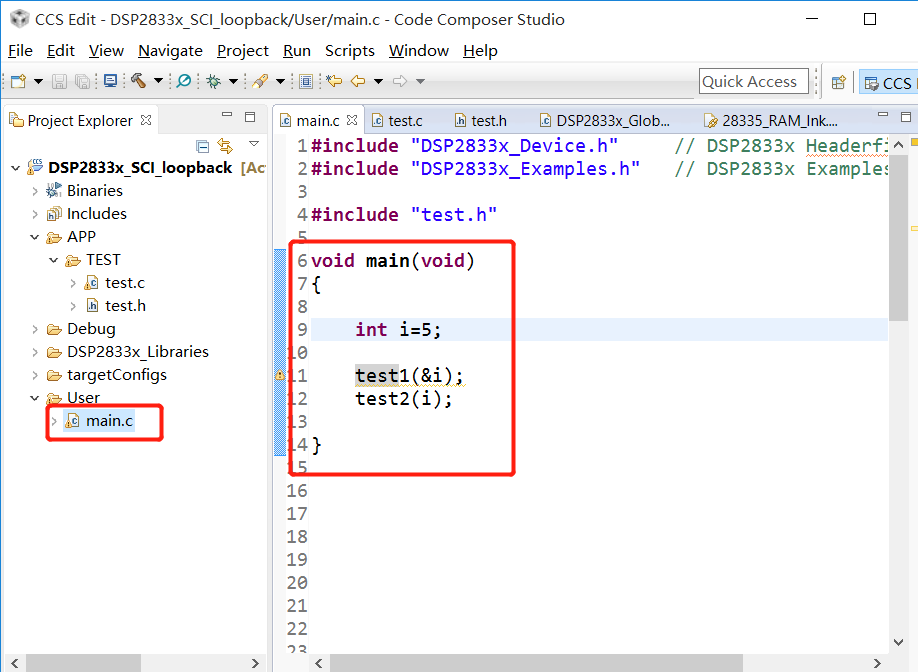Open the Run menu
Screen dimensions: 918x672
point(297,51)
